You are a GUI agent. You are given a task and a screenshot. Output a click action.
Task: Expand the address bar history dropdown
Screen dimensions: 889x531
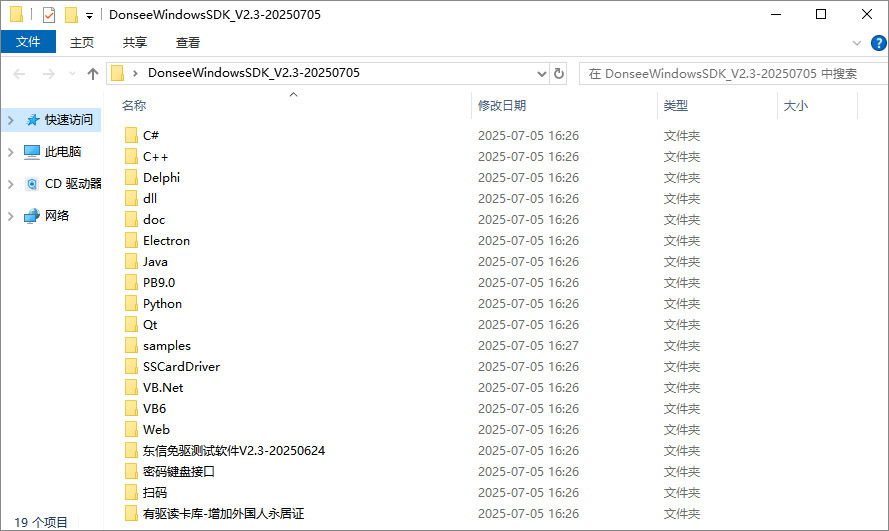point(542,73)
